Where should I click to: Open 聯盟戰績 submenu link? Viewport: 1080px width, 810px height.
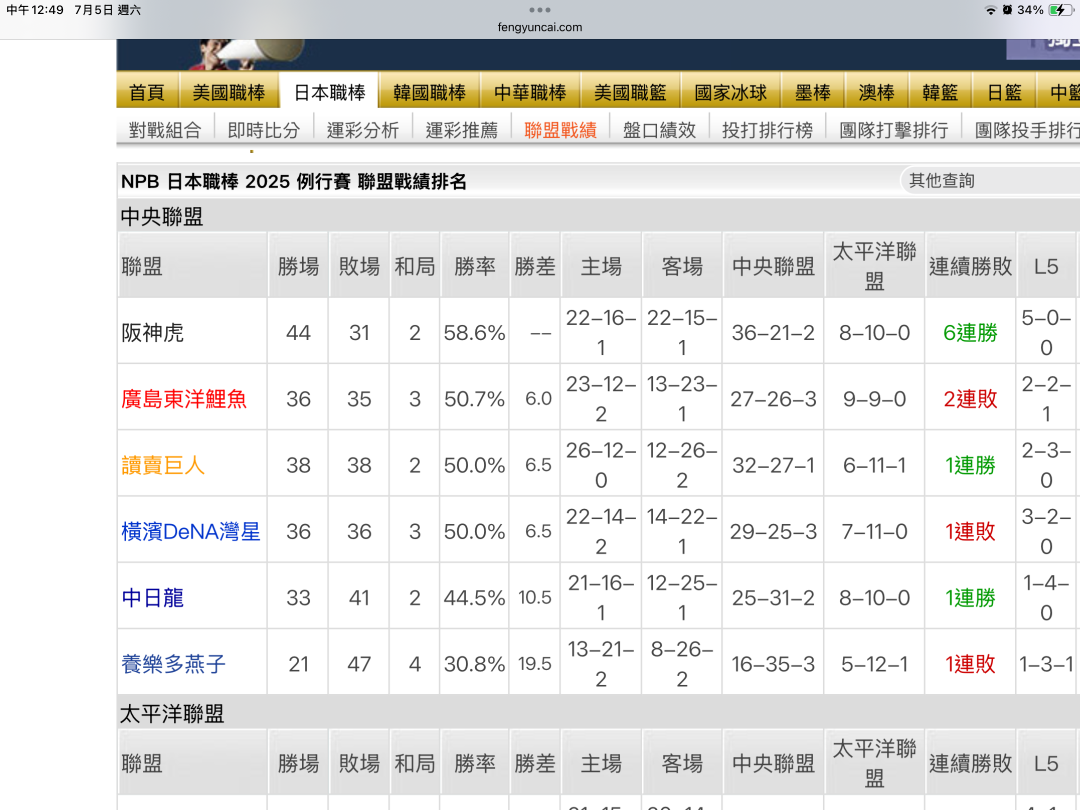561,130
